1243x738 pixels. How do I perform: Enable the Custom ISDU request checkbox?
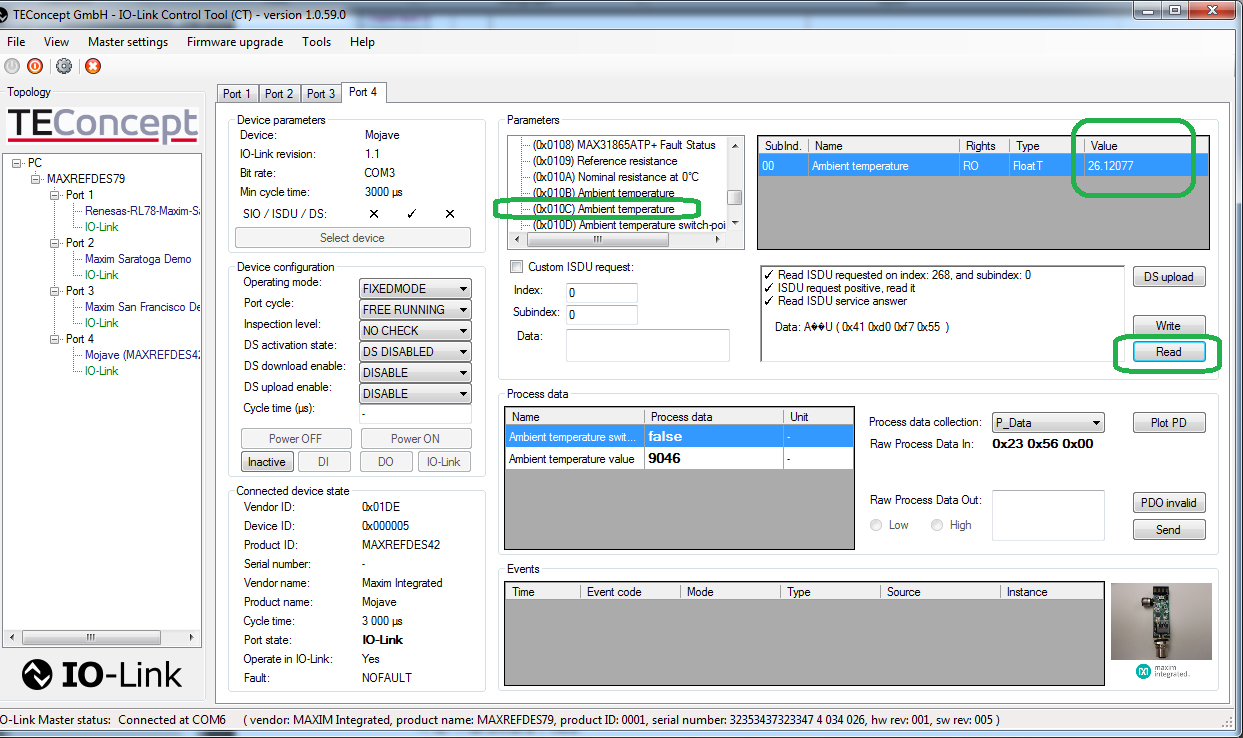coord(517,266)
